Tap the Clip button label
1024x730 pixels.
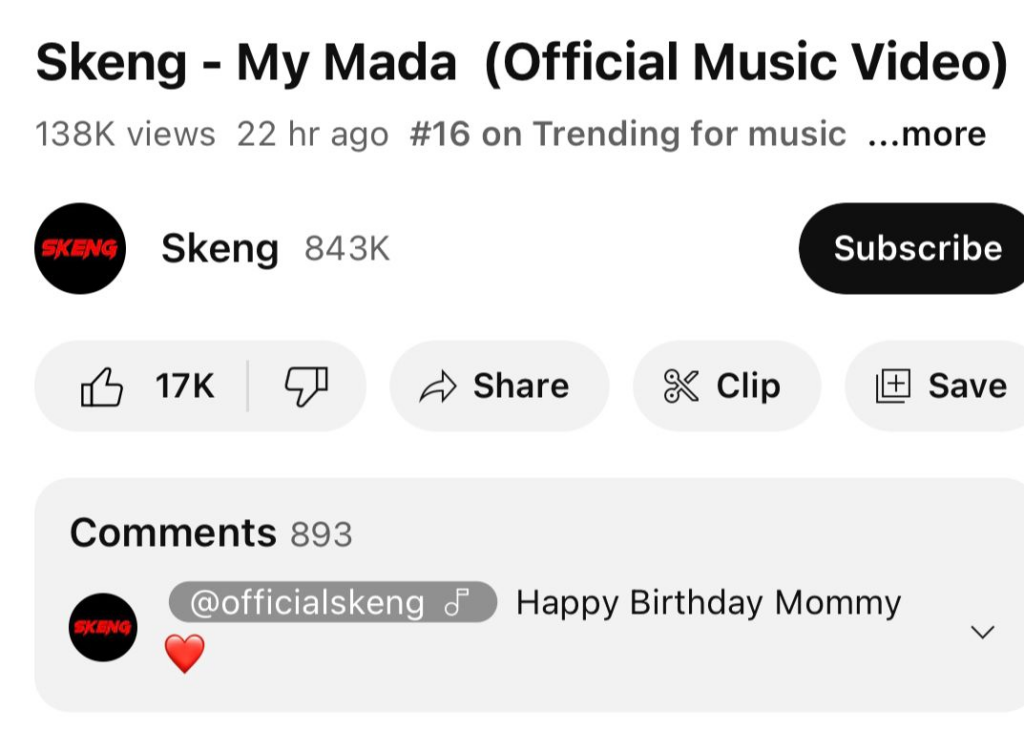[748, 386]
